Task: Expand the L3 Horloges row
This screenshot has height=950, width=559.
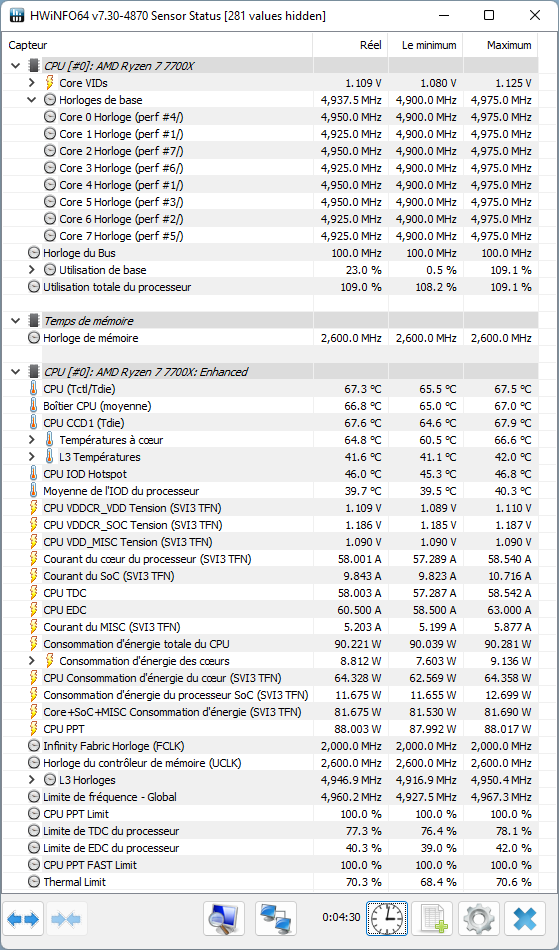Action: point(32,780)
